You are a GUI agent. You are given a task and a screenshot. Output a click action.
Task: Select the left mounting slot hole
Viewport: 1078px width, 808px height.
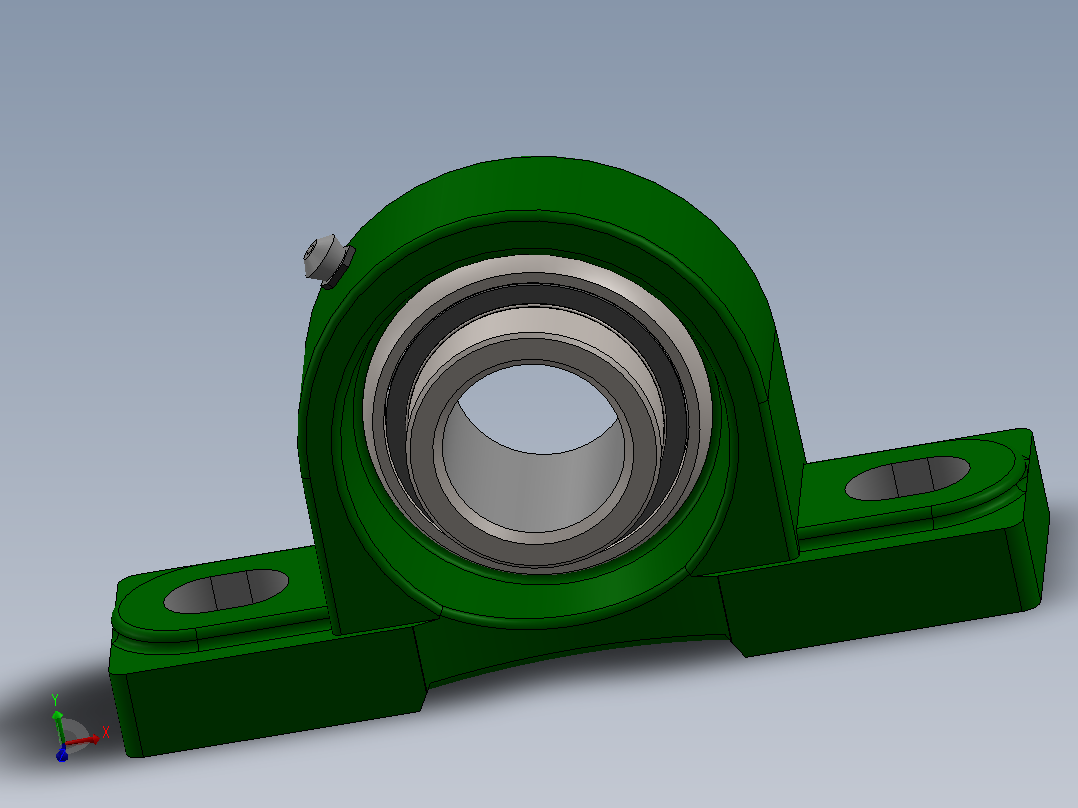[226, 591]
